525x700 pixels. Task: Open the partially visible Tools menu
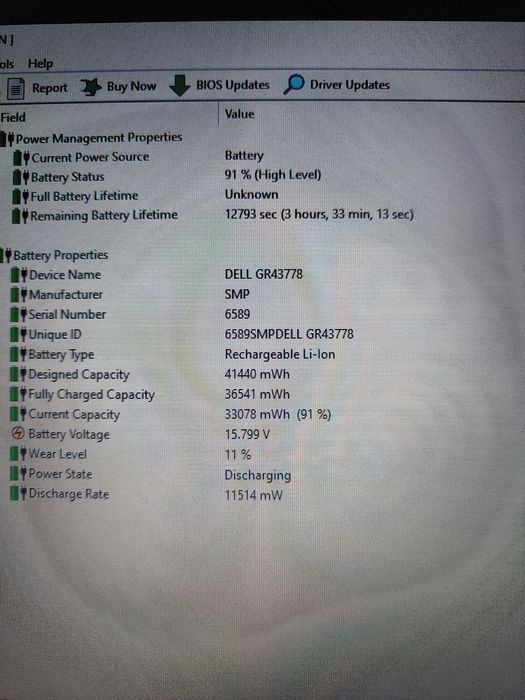click(7, 64)
